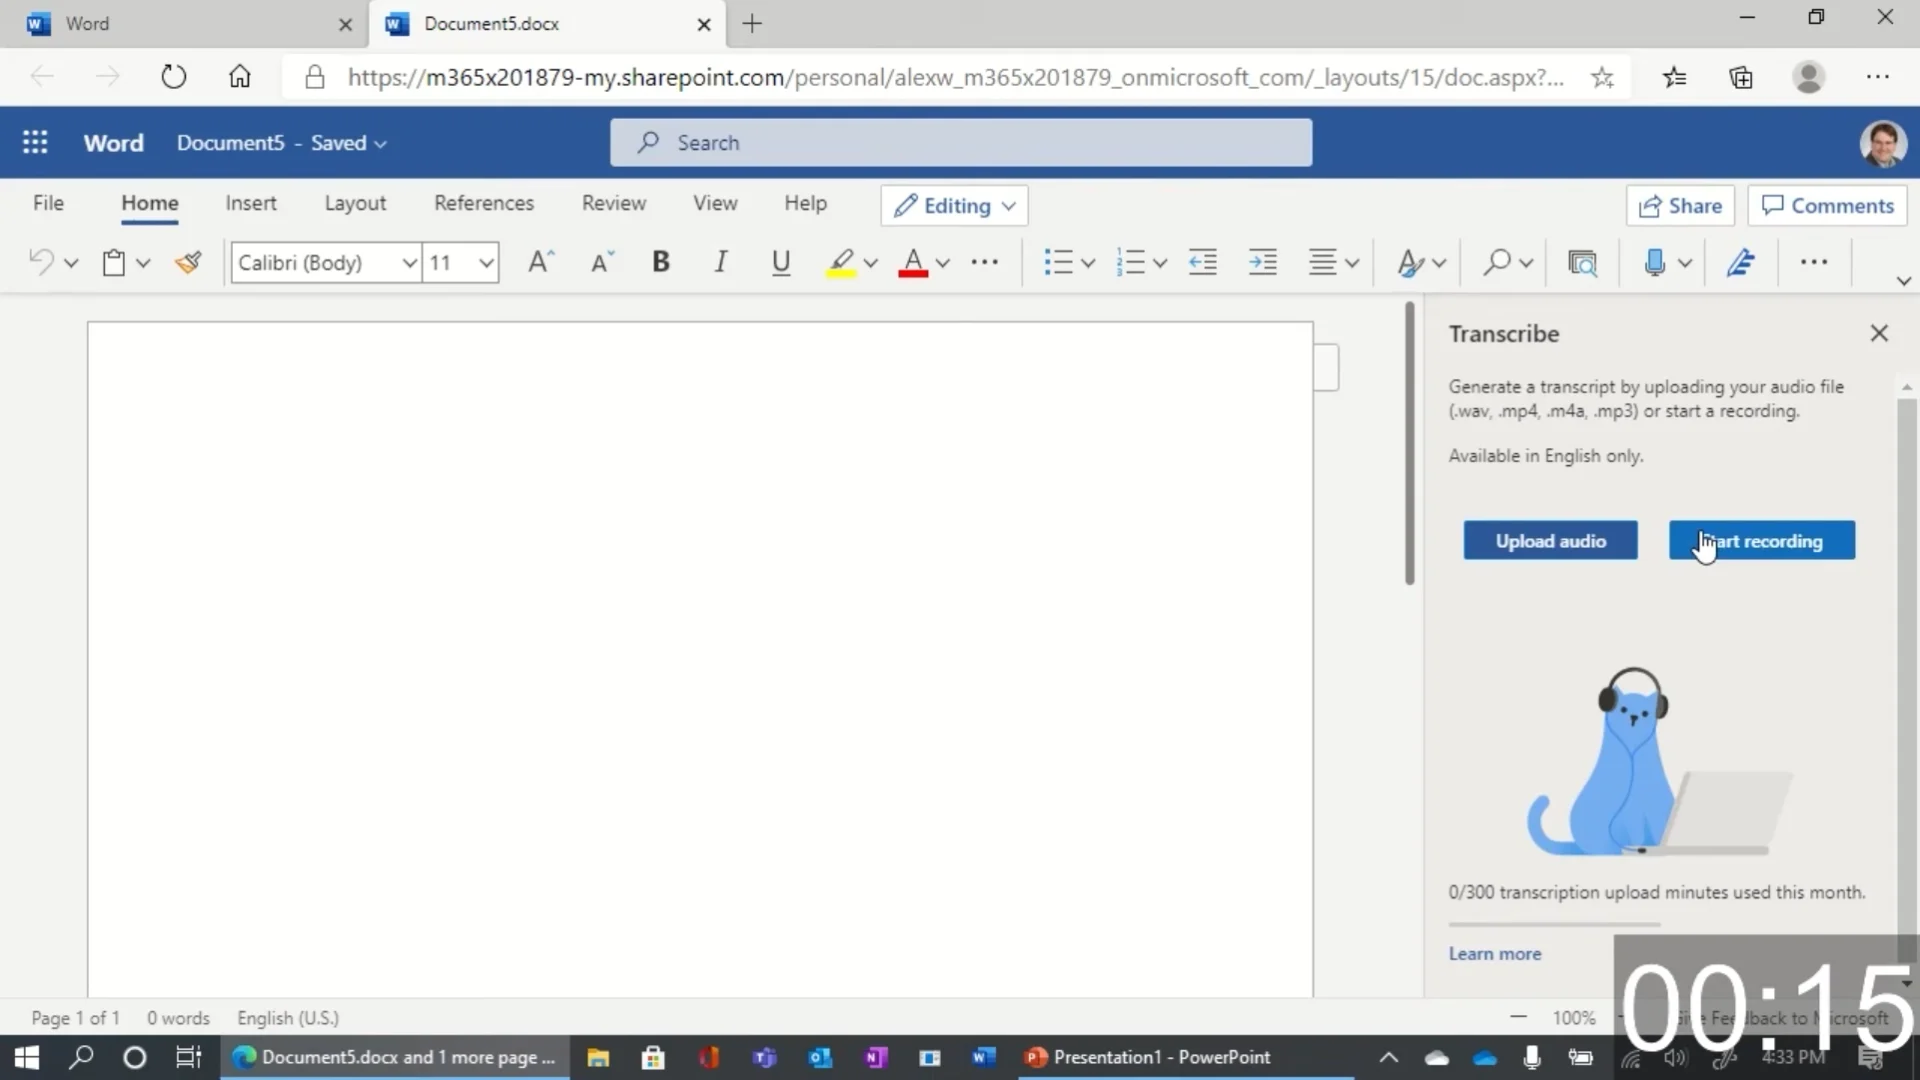
Task: Switch to the References tab
Action: 484,203
